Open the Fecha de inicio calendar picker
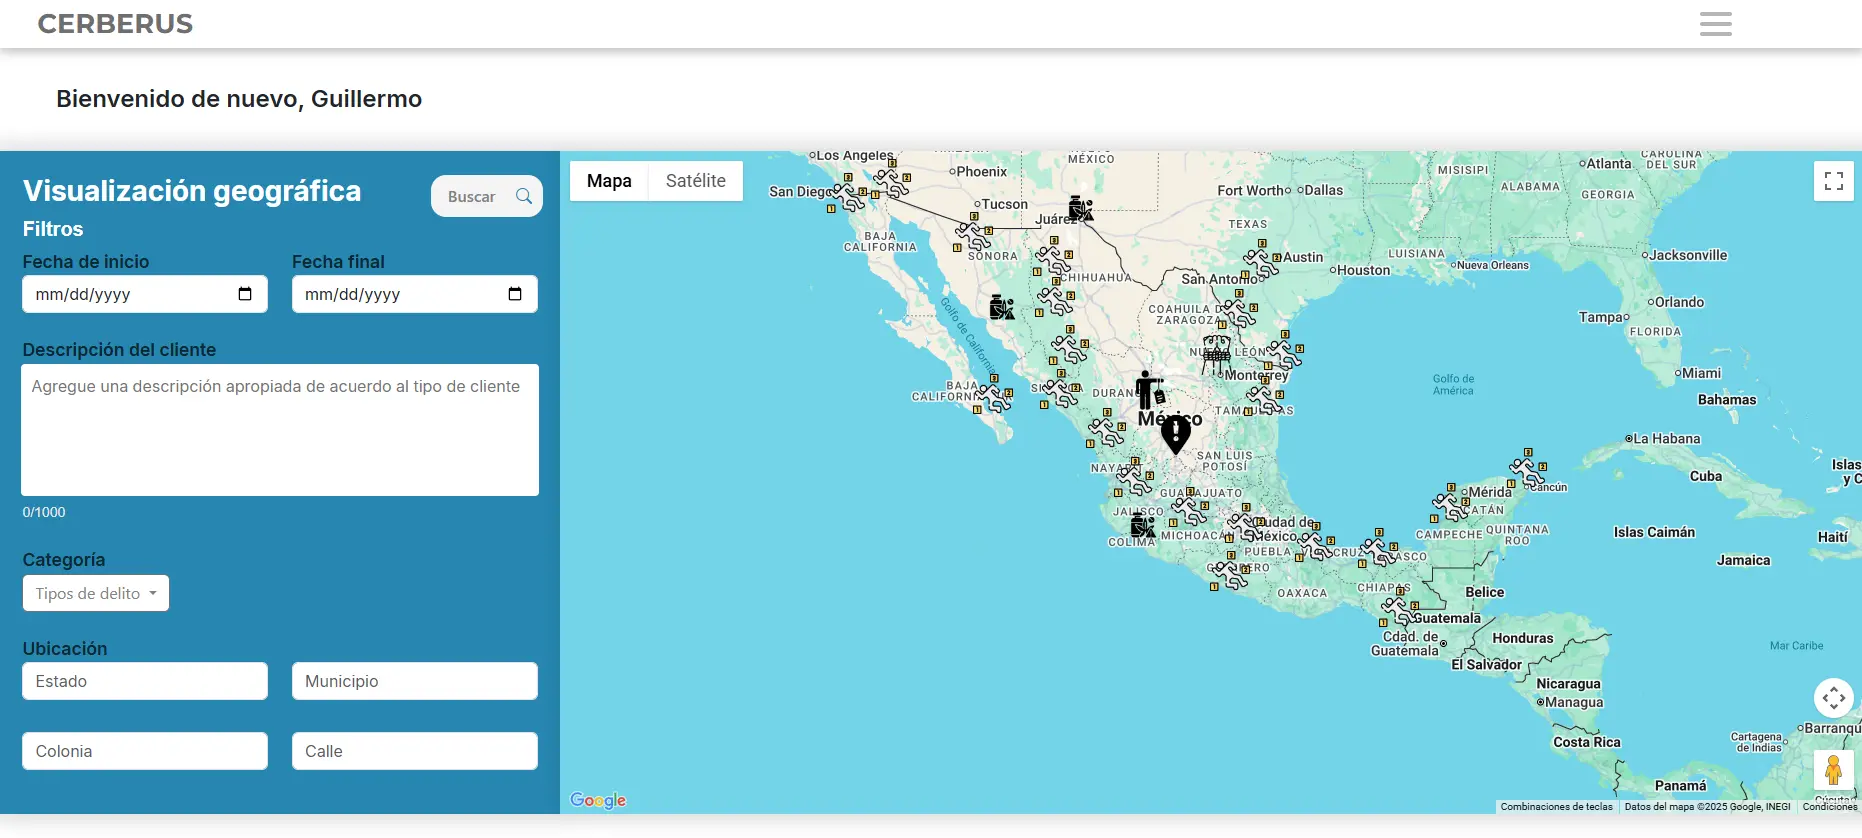This screenshot has width=1862, height=838. point(245,294)
